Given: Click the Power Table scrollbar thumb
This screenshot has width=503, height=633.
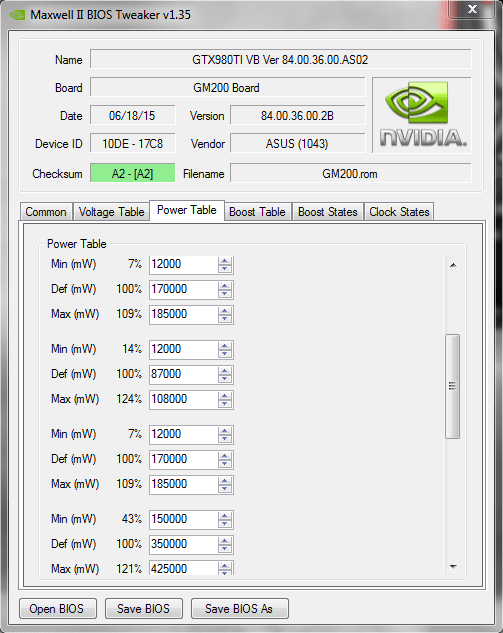Looking at the screenshot, I should pyautogui.click(x=453, y=386).
